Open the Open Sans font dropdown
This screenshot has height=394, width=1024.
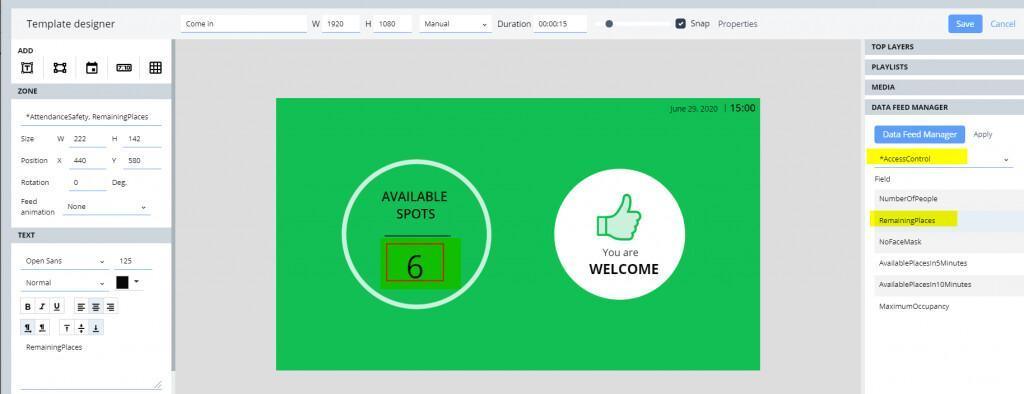pos(65,261)
